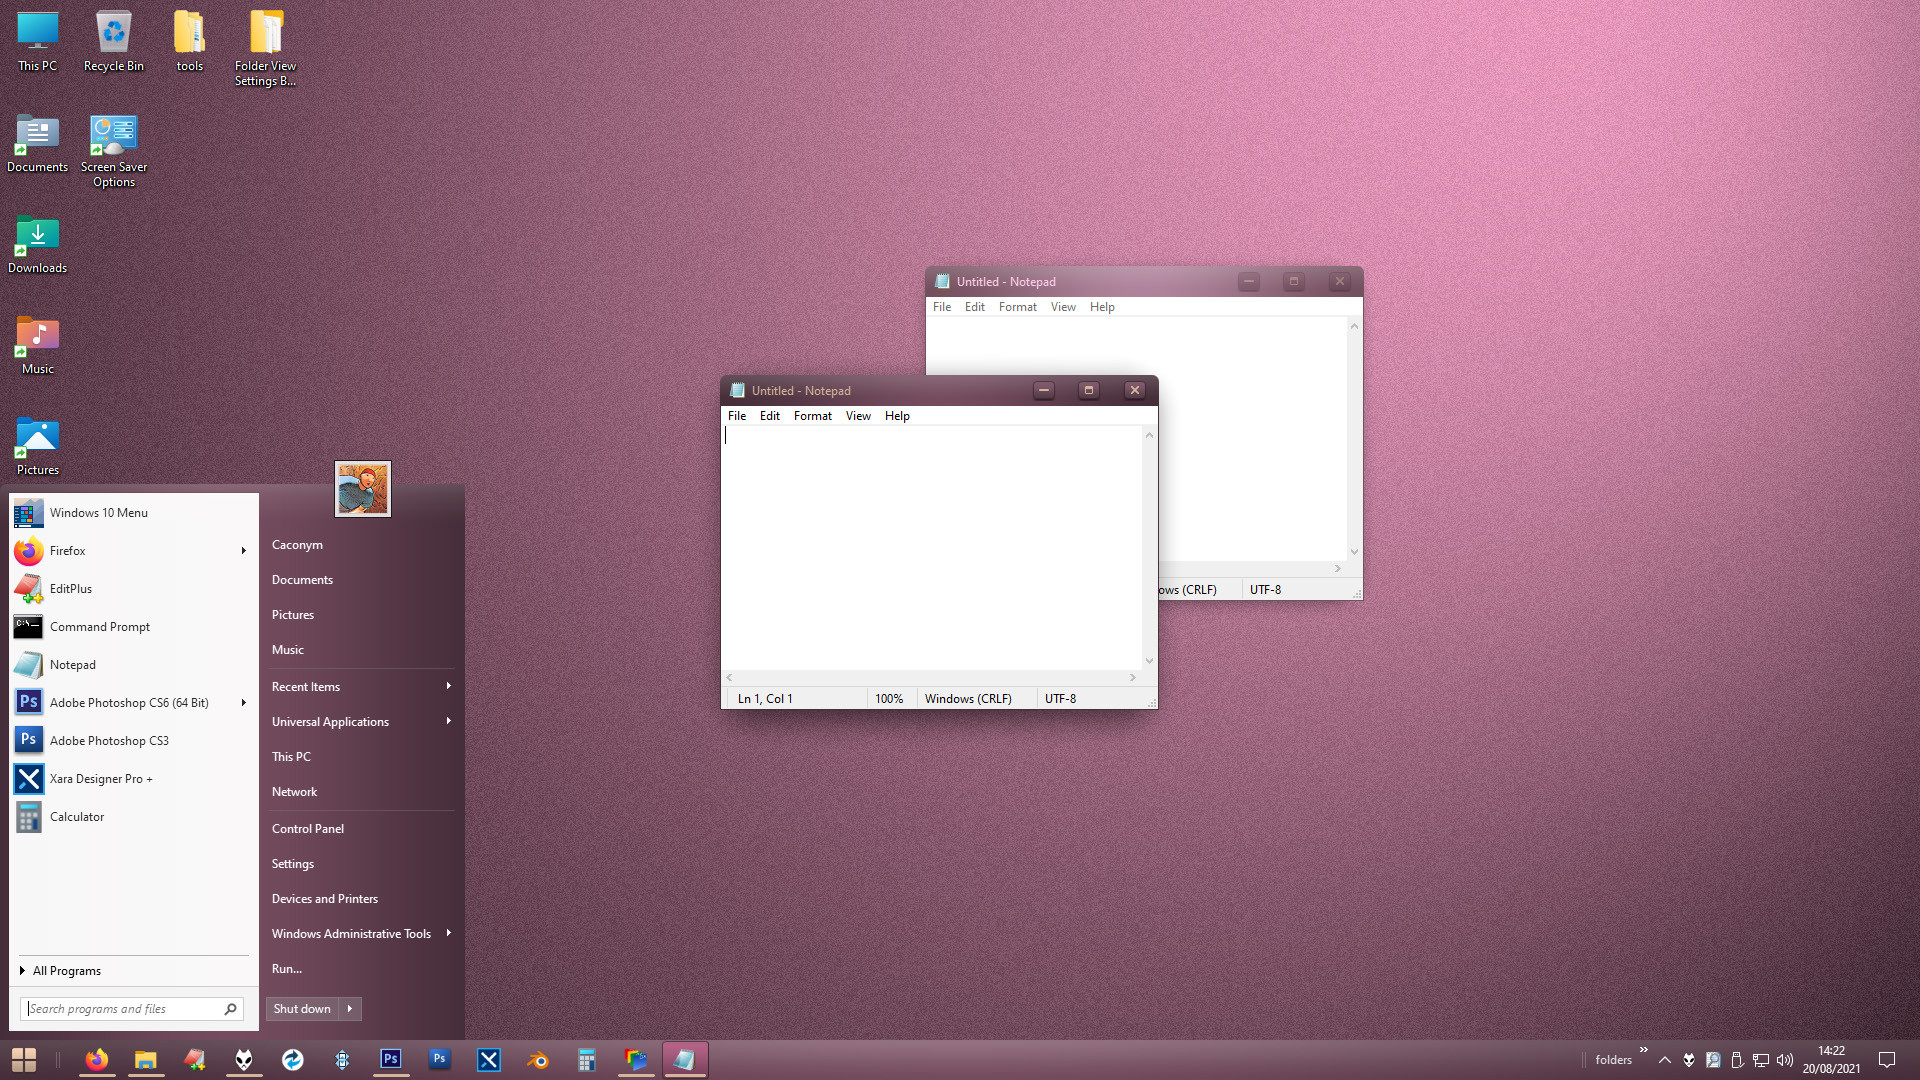The width and height of the screenshot is (1920, 1080).
Task: Show hidden tray icons chevron
Action: click(x=1665, y=1060)
